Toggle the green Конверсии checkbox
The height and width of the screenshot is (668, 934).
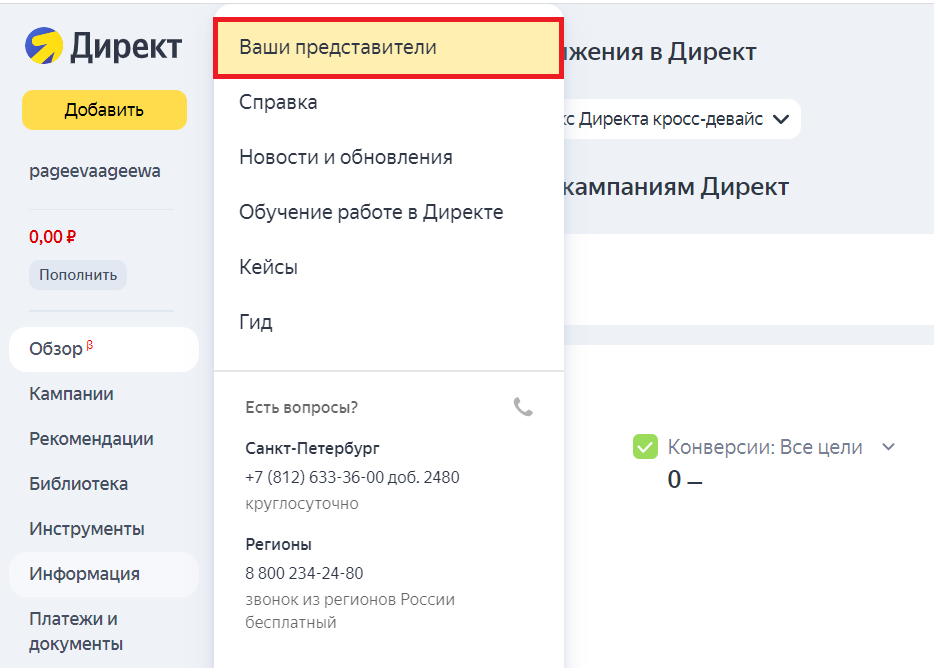645,447
